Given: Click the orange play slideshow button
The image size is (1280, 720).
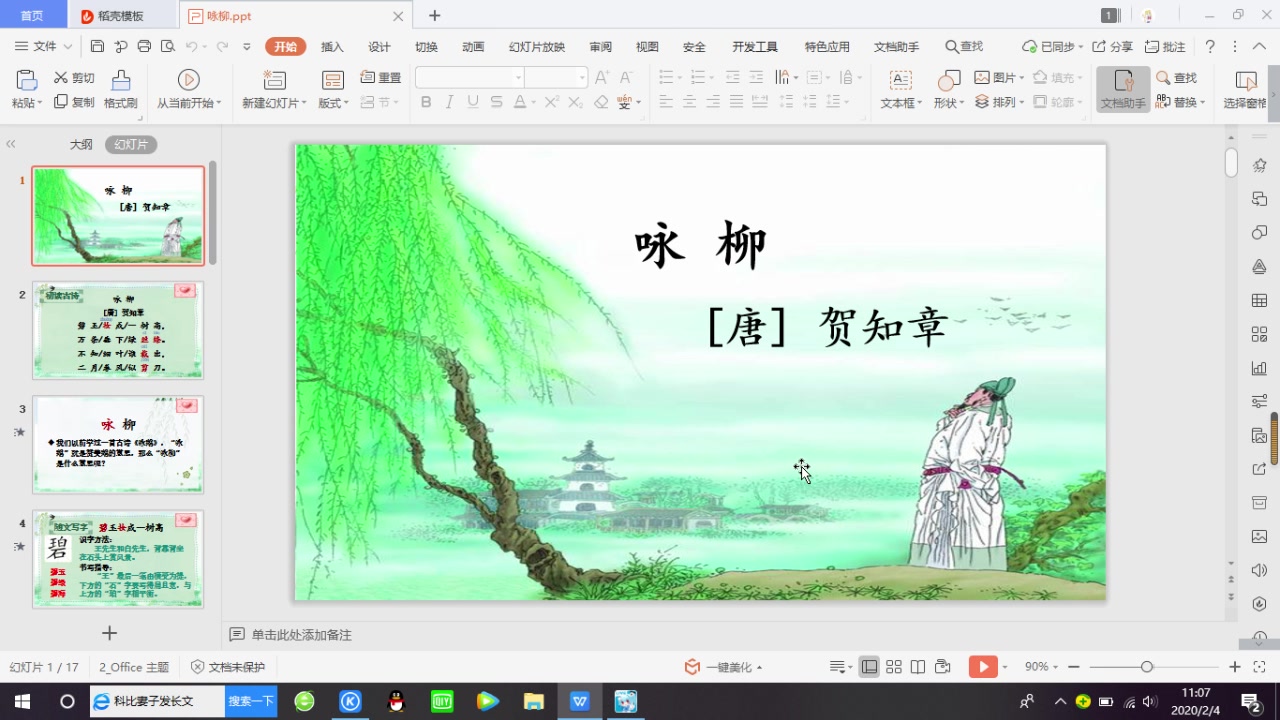Looking at the screenshot, I should pos(983,667).
